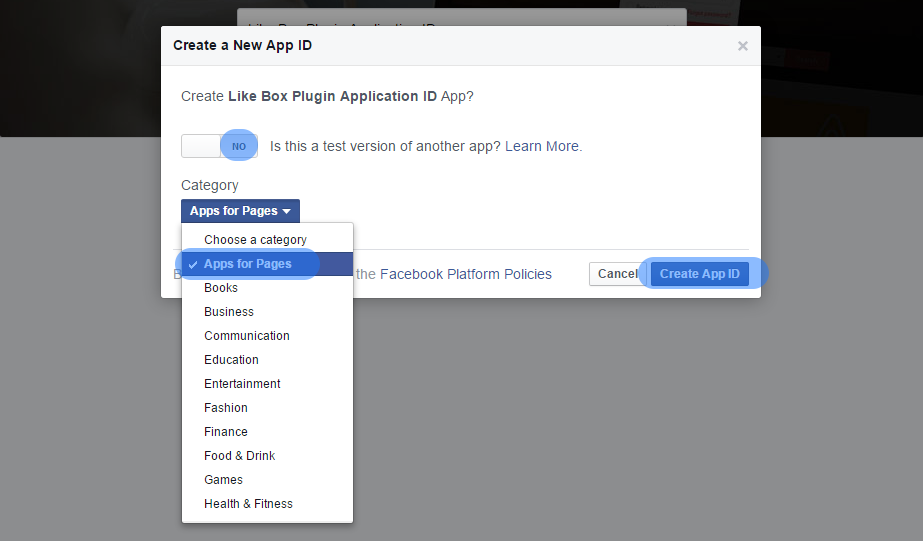
Task: Pick Games from the dropdown list
Action: 223,480
